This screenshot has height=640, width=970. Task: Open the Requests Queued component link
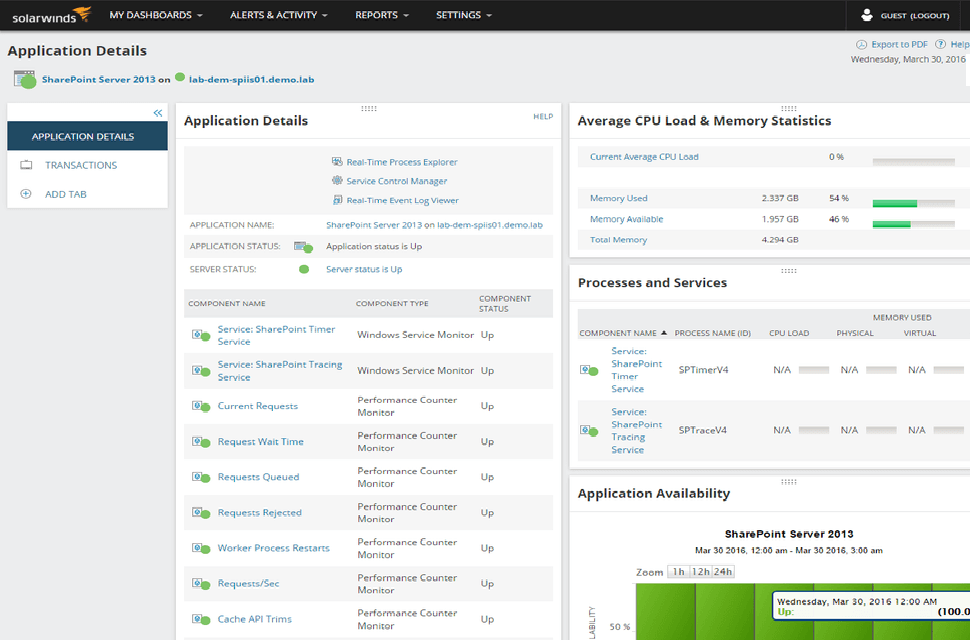(258, 477)
